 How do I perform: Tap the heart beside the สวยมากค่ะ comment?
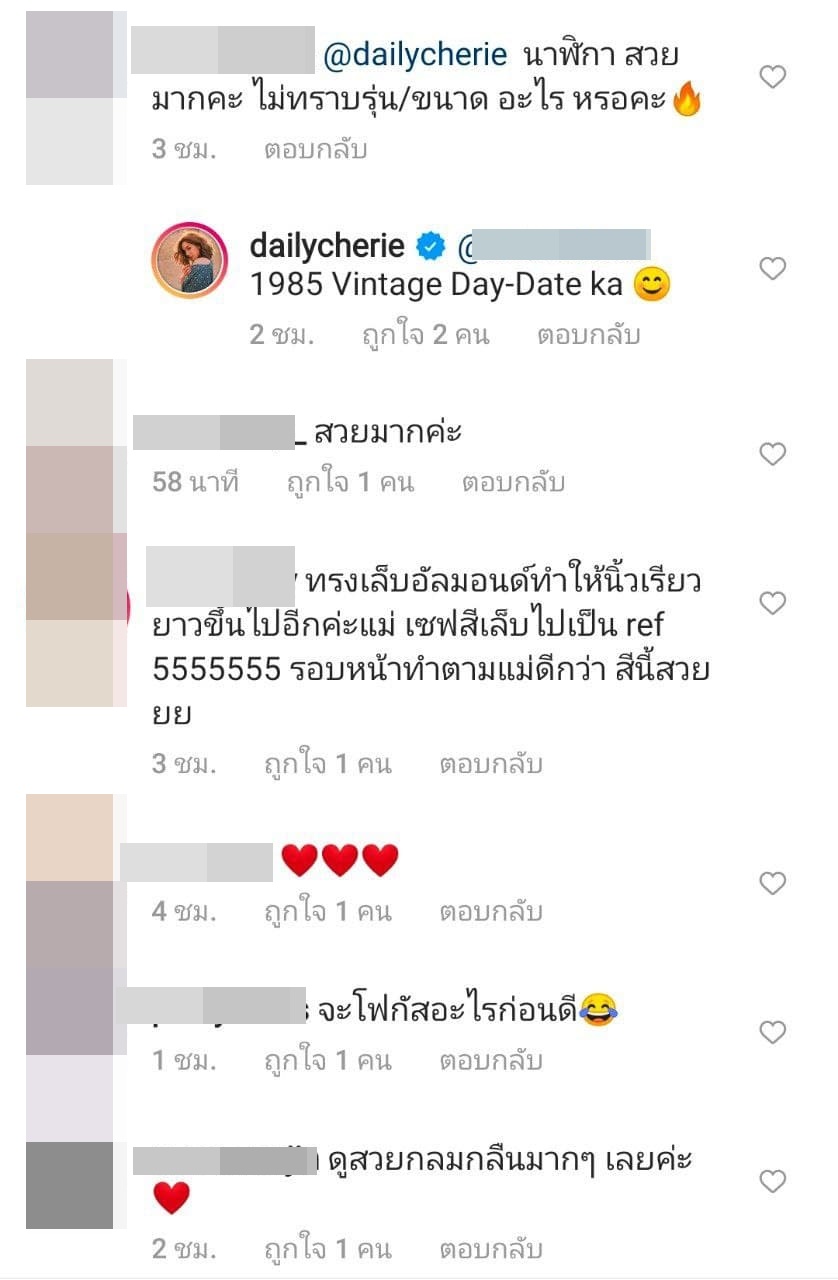773,454
